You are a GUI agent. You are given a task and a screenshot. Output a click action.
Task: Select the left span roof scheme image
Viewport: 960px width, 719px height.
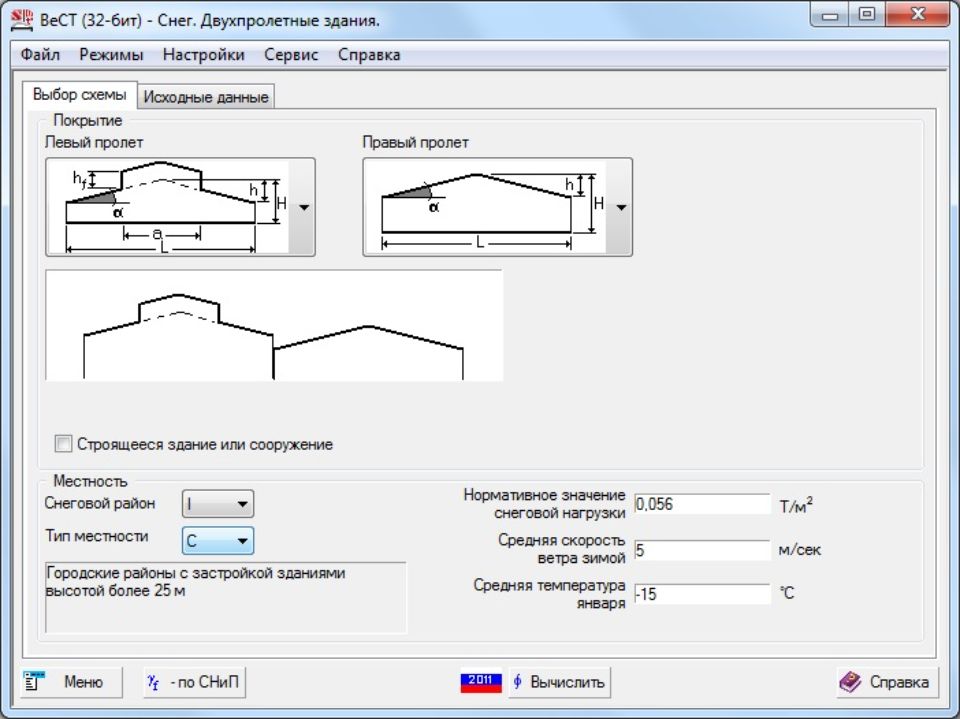coord(167,207)
